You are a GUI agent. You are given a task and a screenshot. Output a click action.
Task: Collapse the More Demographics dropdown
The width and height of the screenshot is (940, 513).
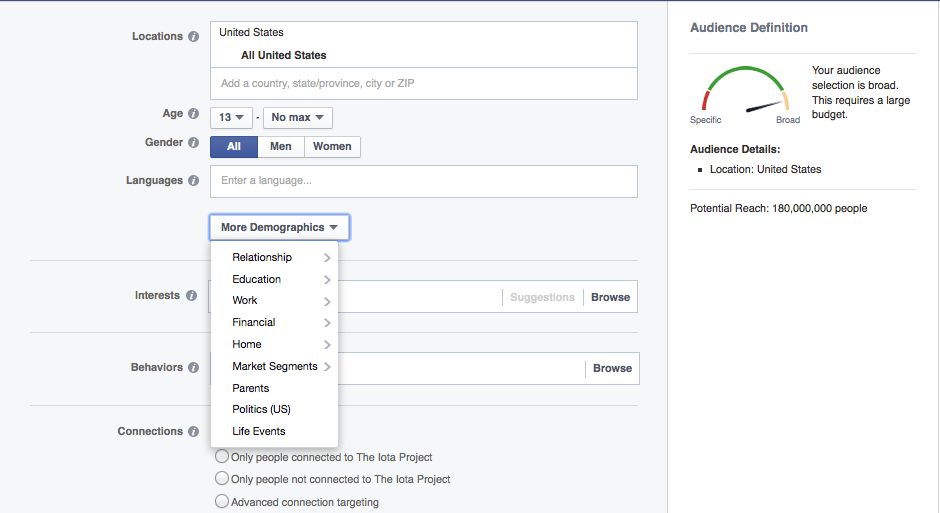[279, 228]
